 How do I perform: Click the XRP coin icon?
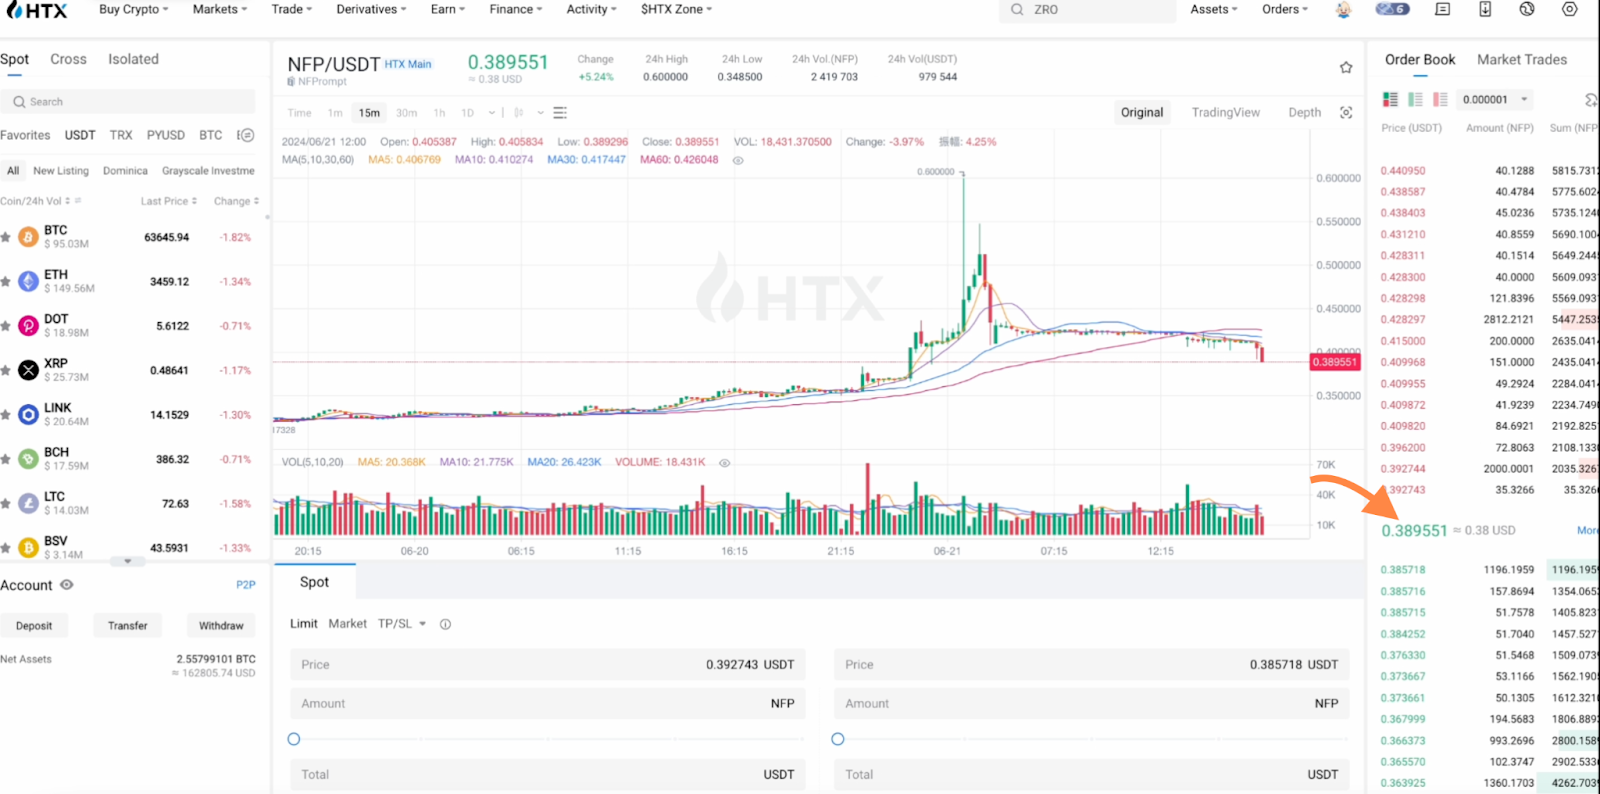28,370
